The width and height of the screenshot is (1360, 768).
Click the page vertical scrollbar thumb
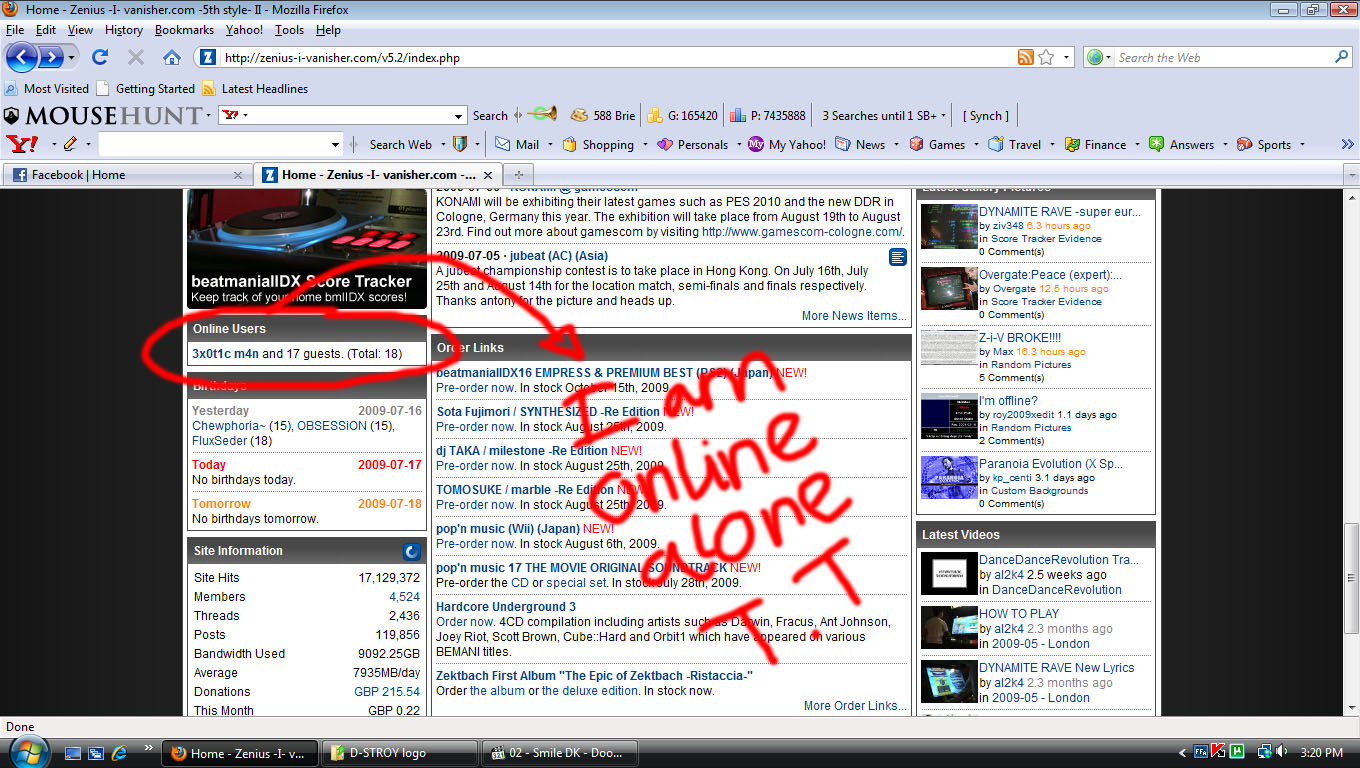click(x=1351, y=580)
